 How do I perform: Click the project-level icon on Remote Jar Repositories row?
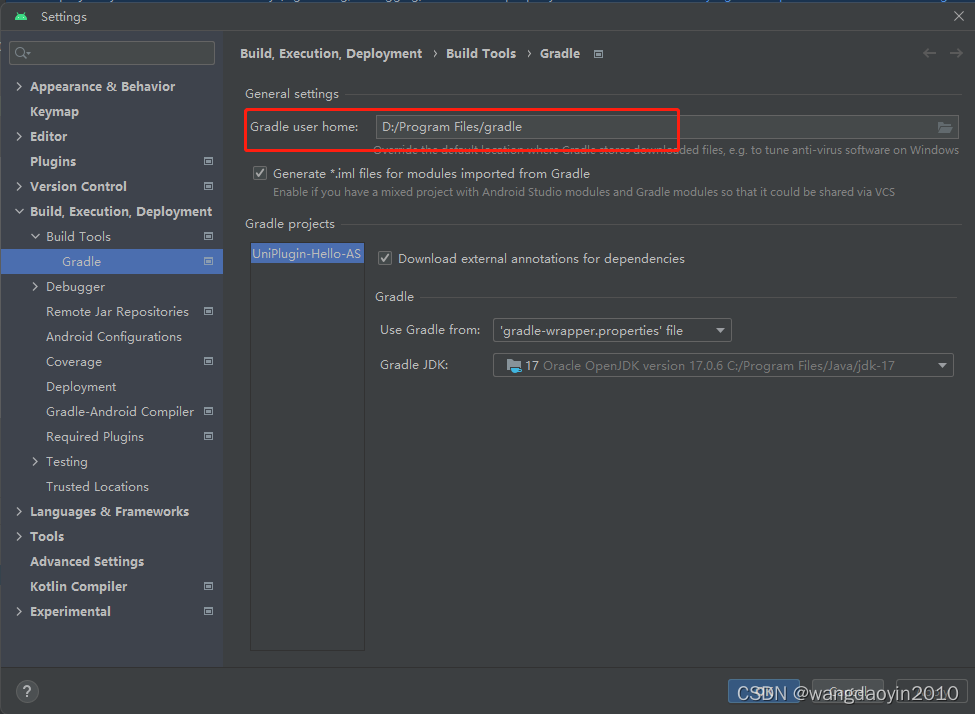[208, 311]
